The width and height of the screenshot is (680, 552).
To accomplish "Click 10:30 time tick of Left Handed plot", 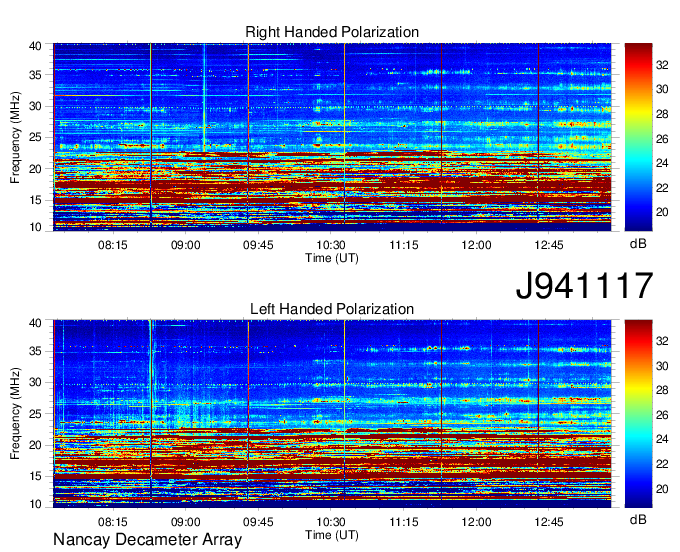I will coord(331,521).
